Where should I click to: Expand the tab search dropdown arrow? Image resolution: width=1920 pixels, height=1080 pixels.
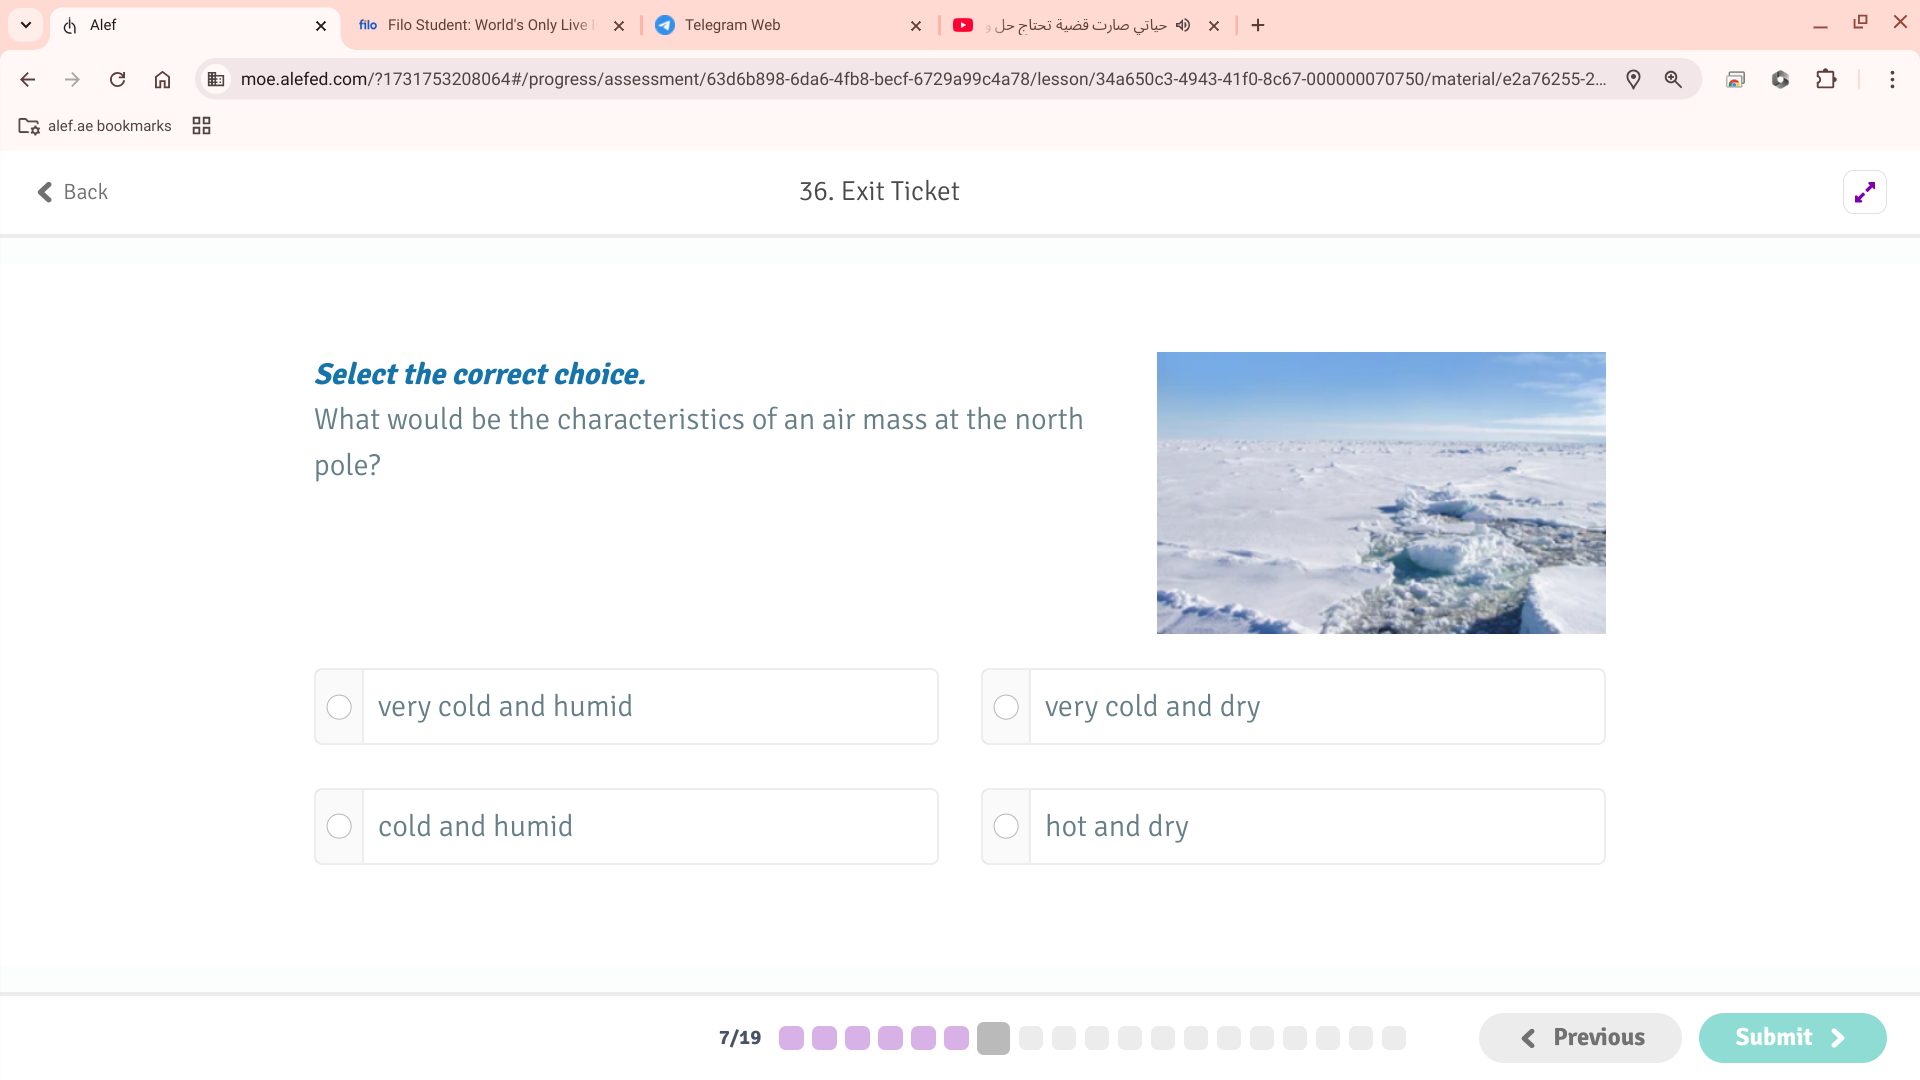tap(26, 25)
